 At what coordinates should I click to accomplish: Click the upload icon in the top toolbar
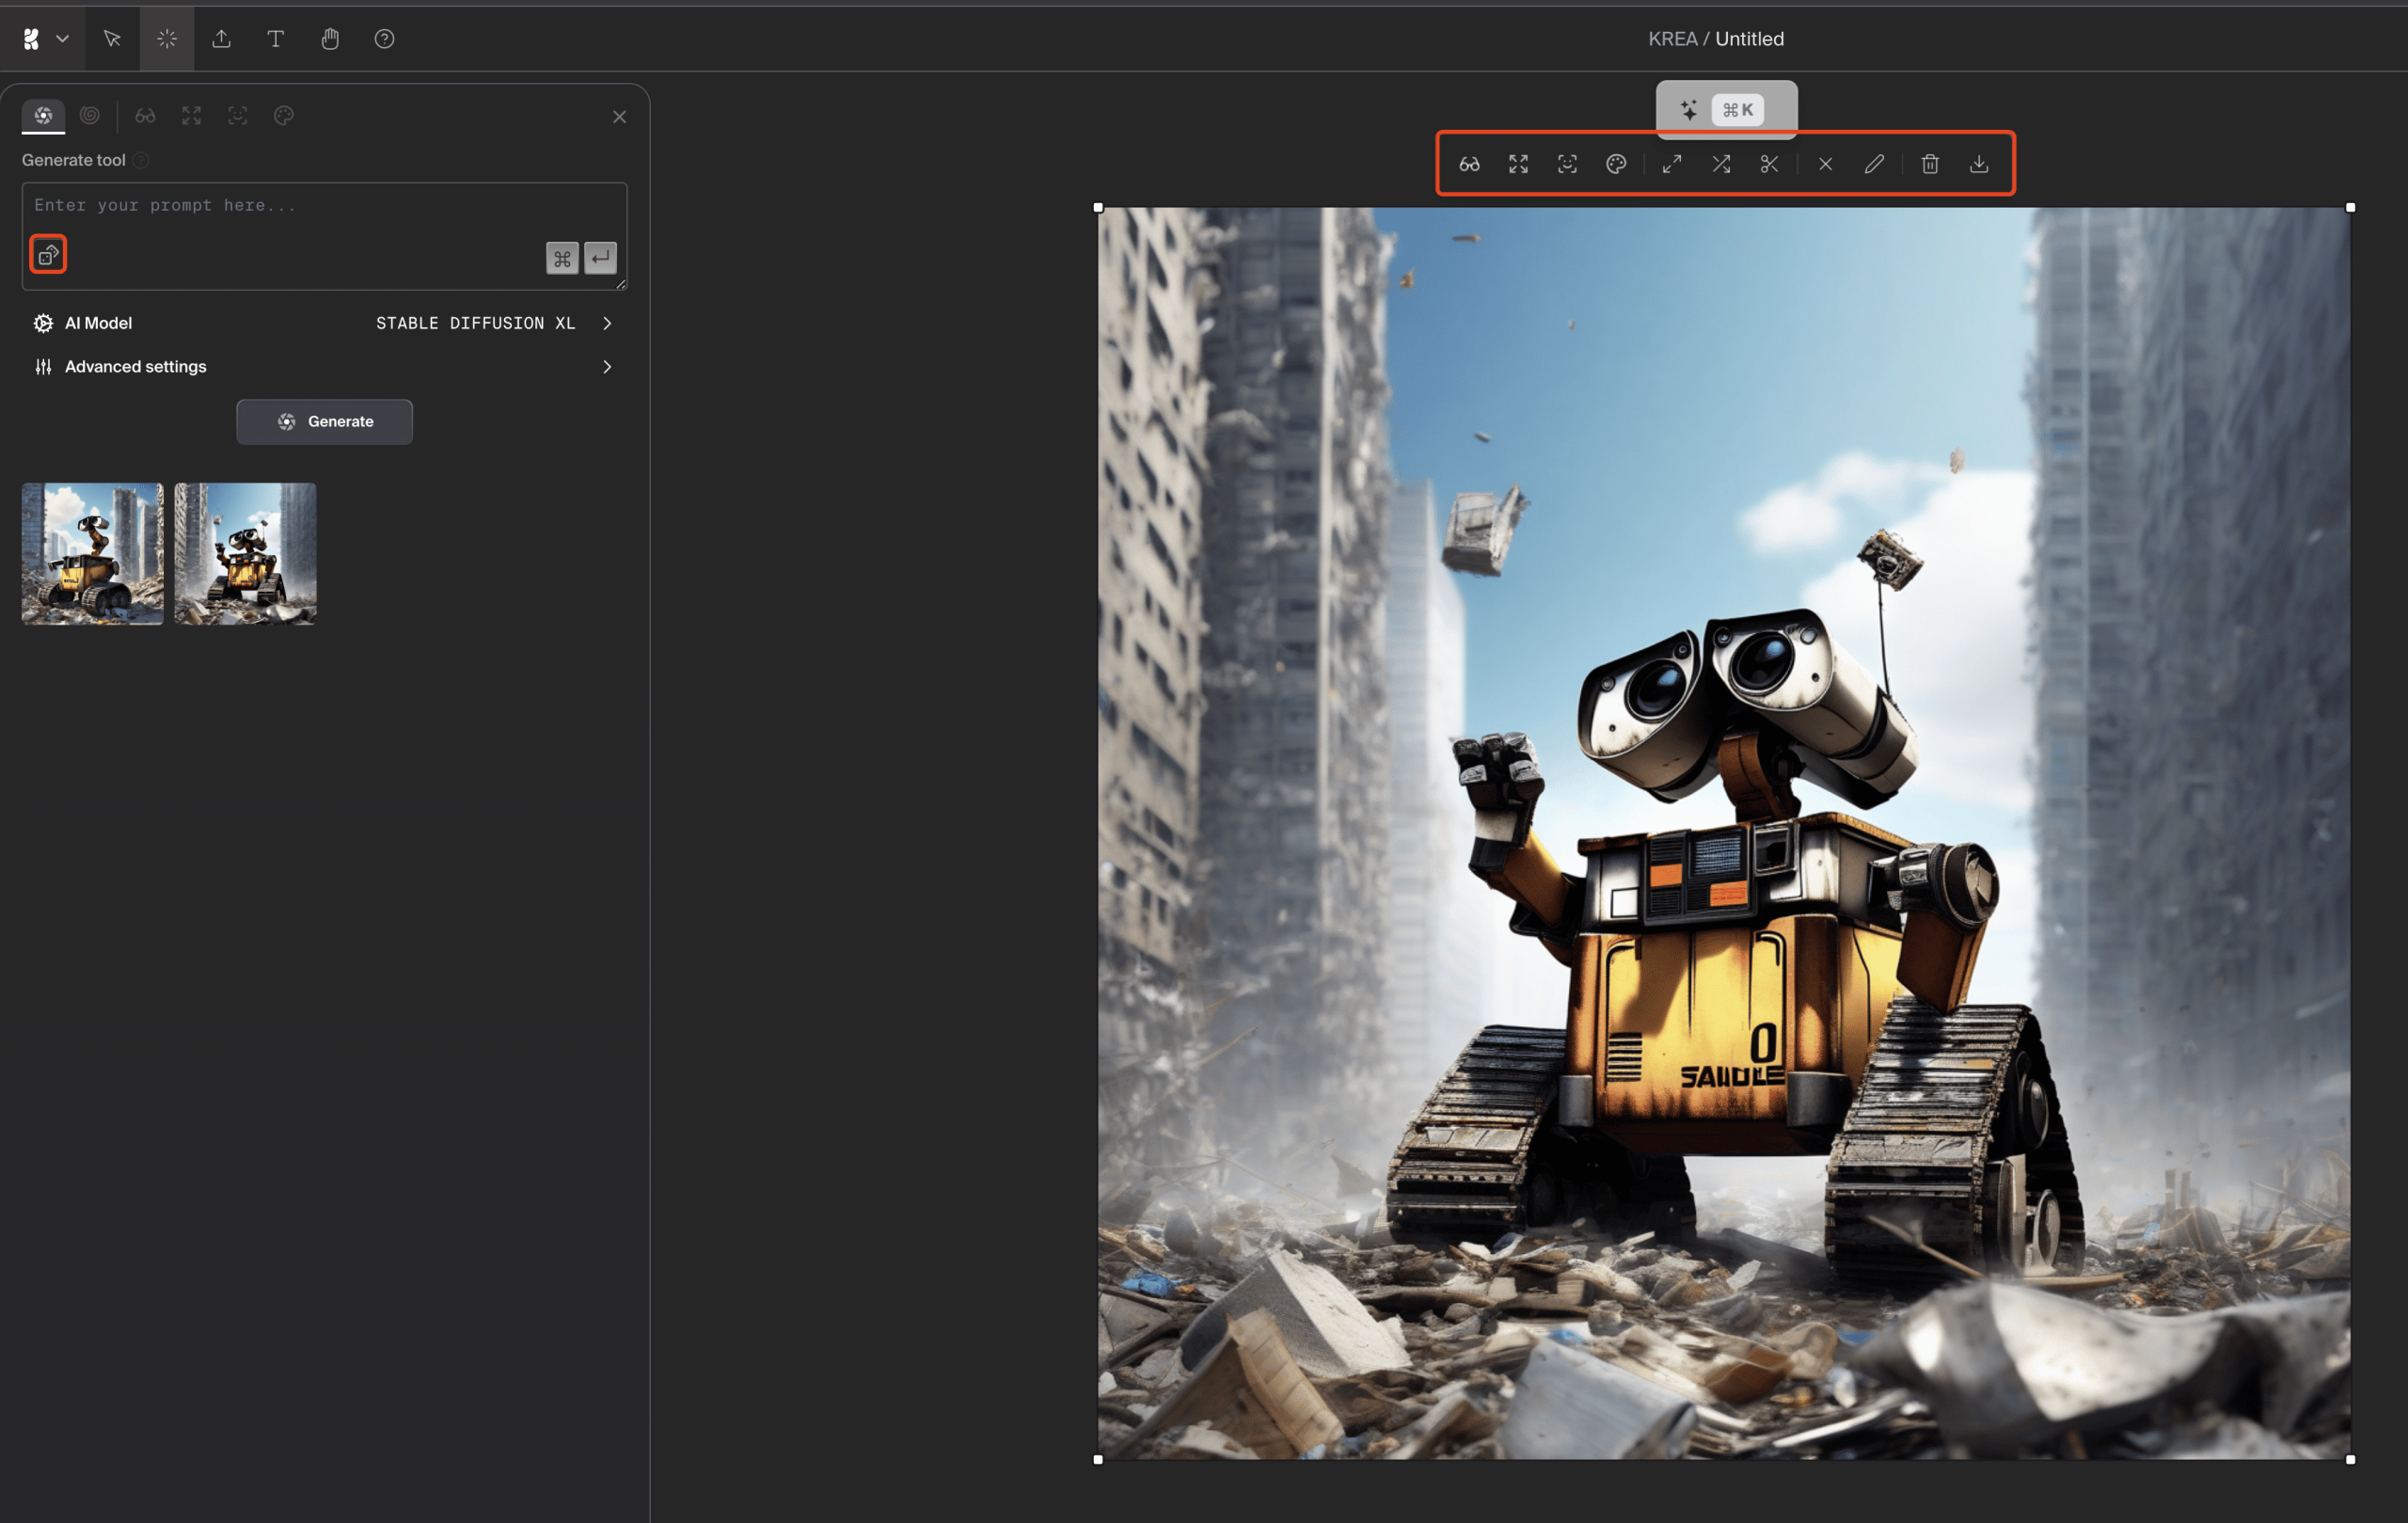coord(221,39)
